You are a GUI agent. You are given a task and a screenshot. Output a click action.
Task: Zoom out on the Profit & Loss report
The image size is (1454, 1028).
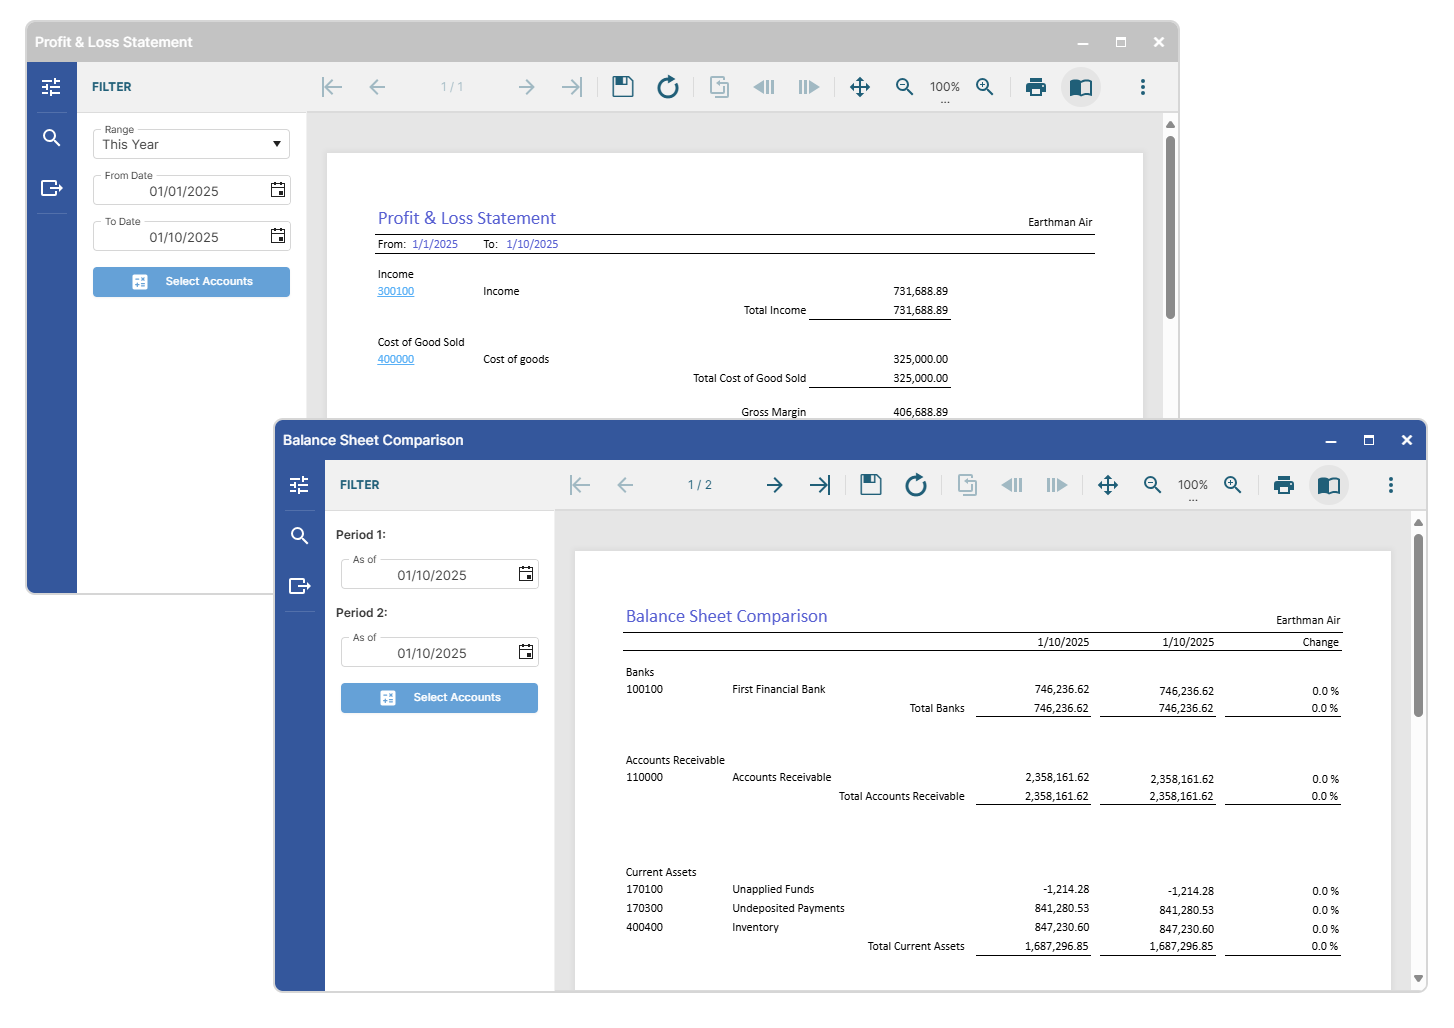point(904,87)
